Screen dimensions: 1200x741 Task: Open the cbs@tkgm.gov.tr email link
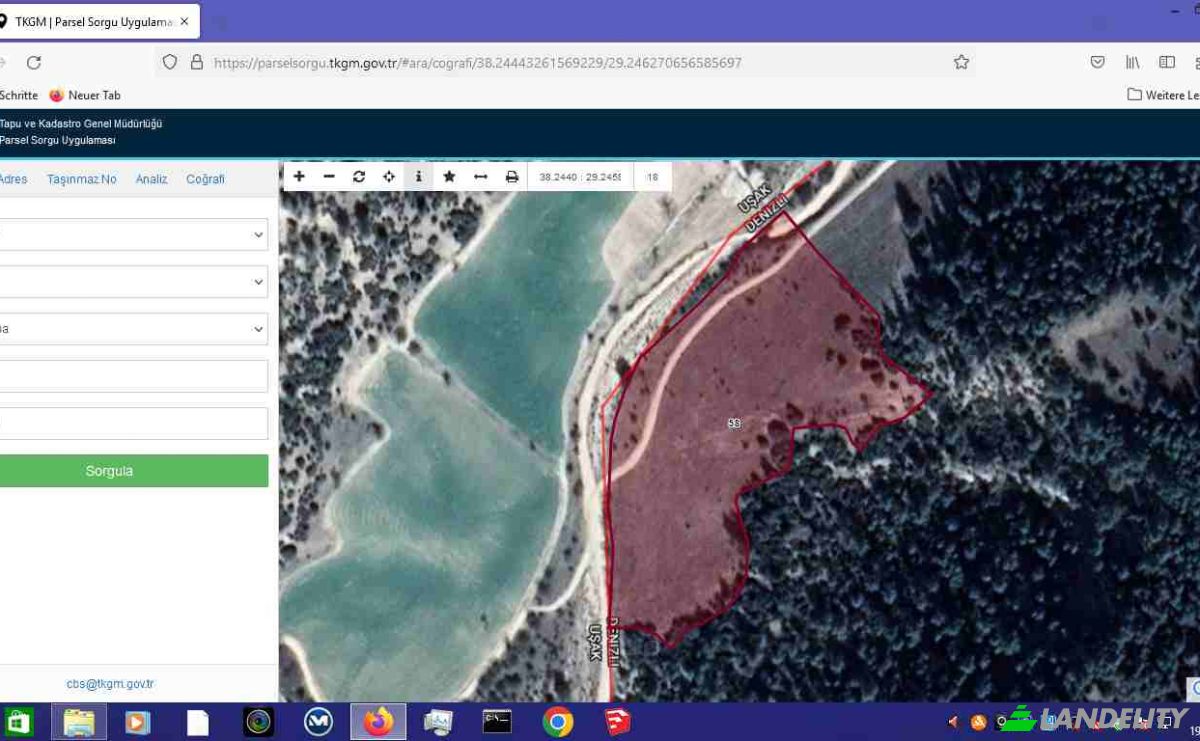click(110, 684)
